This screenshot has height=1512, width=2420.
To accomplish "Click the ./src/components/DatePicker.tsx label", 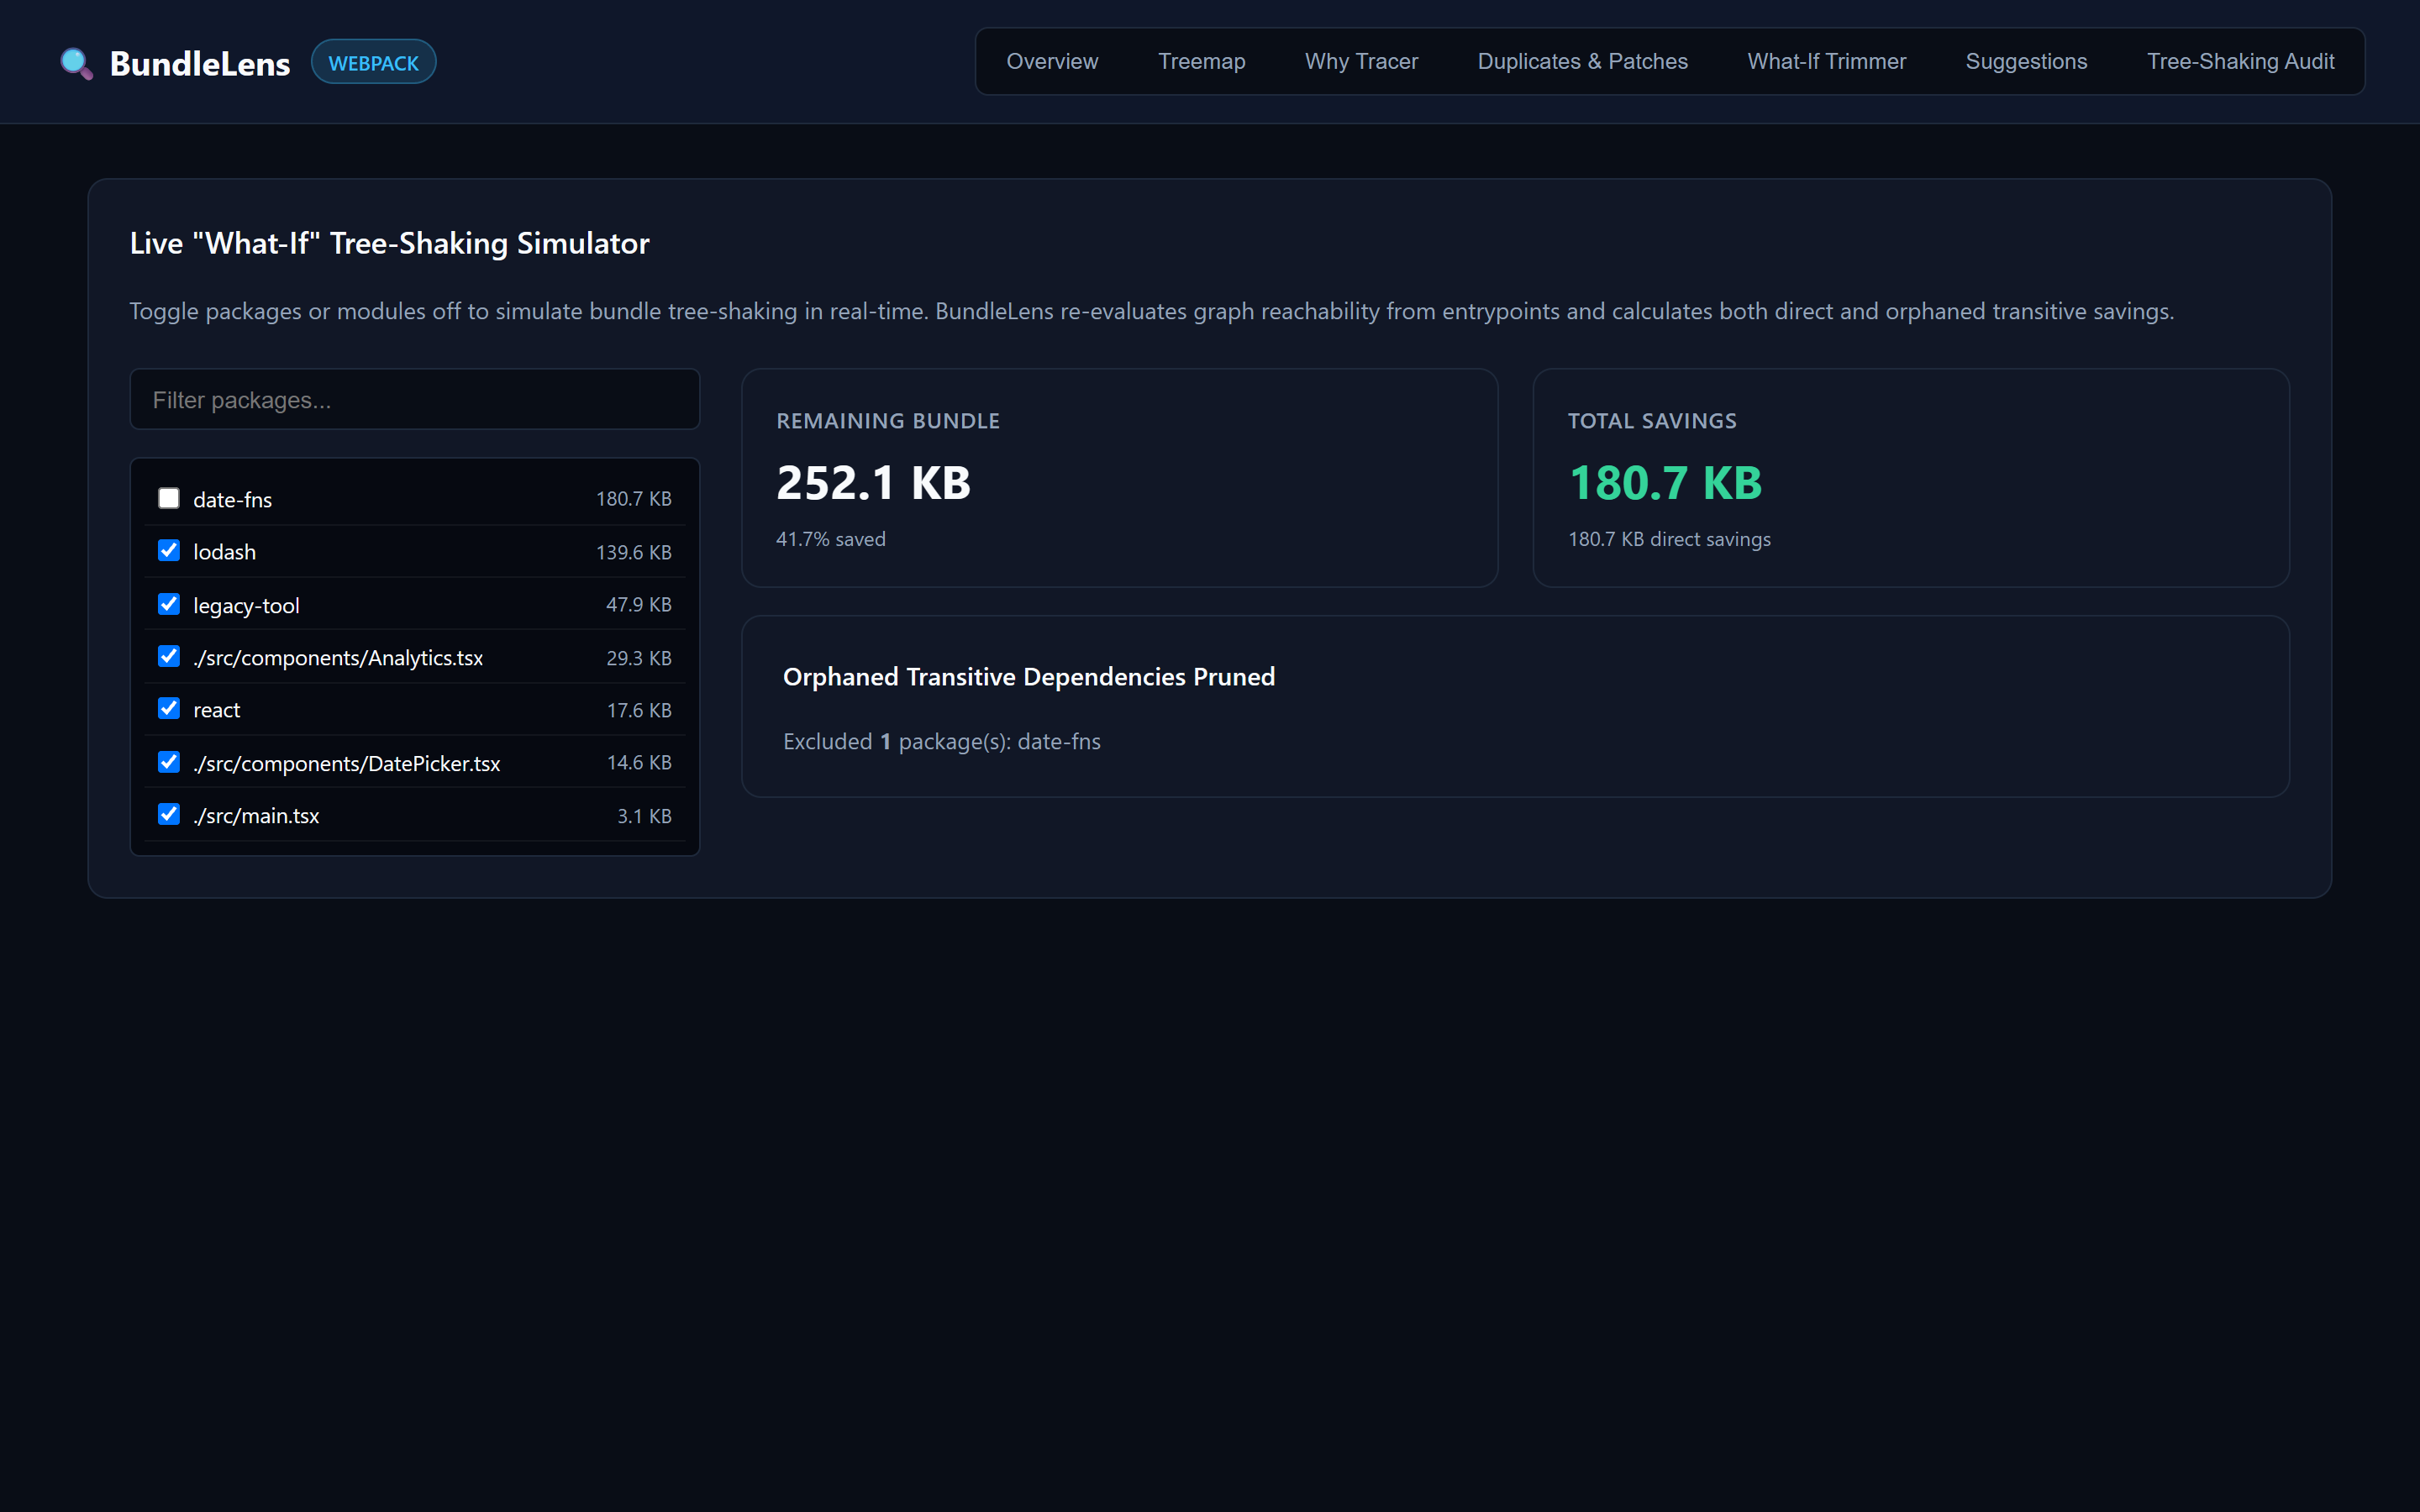I will click(346, 763).
